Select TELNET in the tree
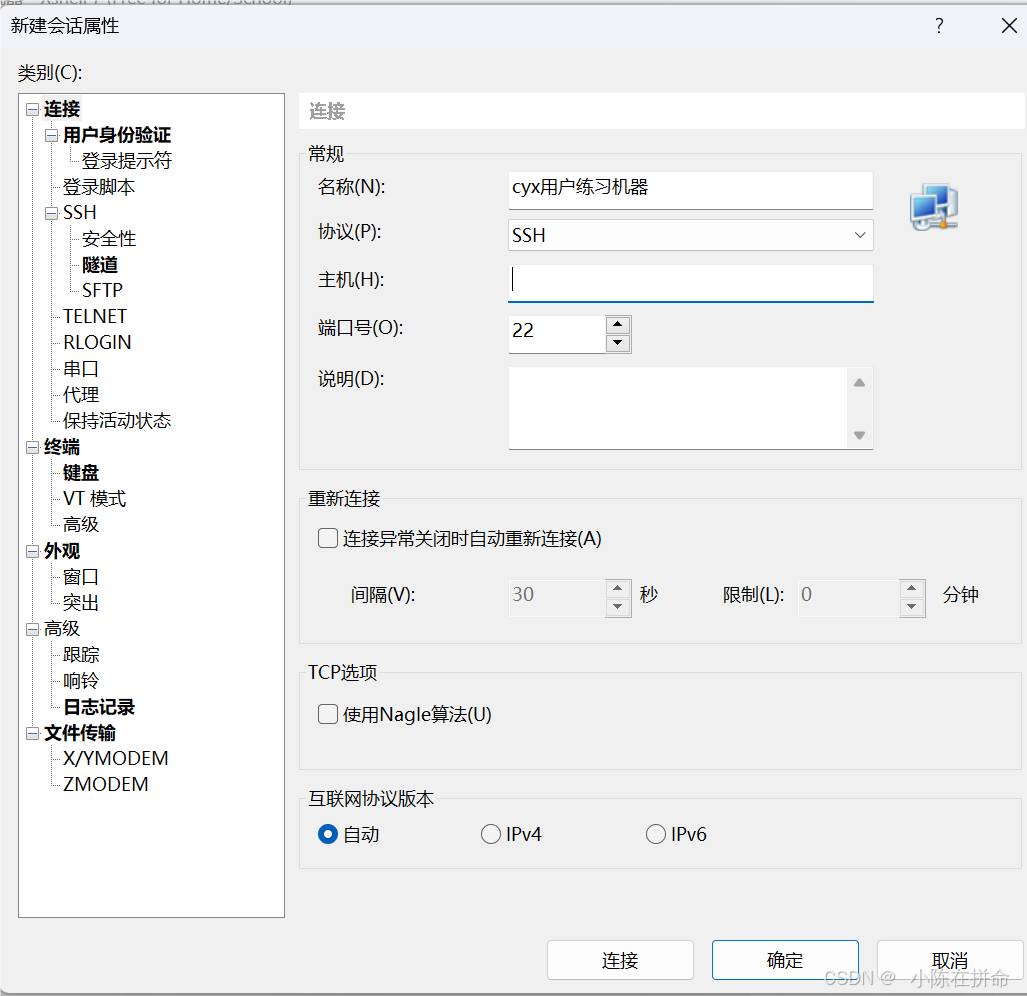The width and height of the screenshot is (1027, 996). point(95,316)
